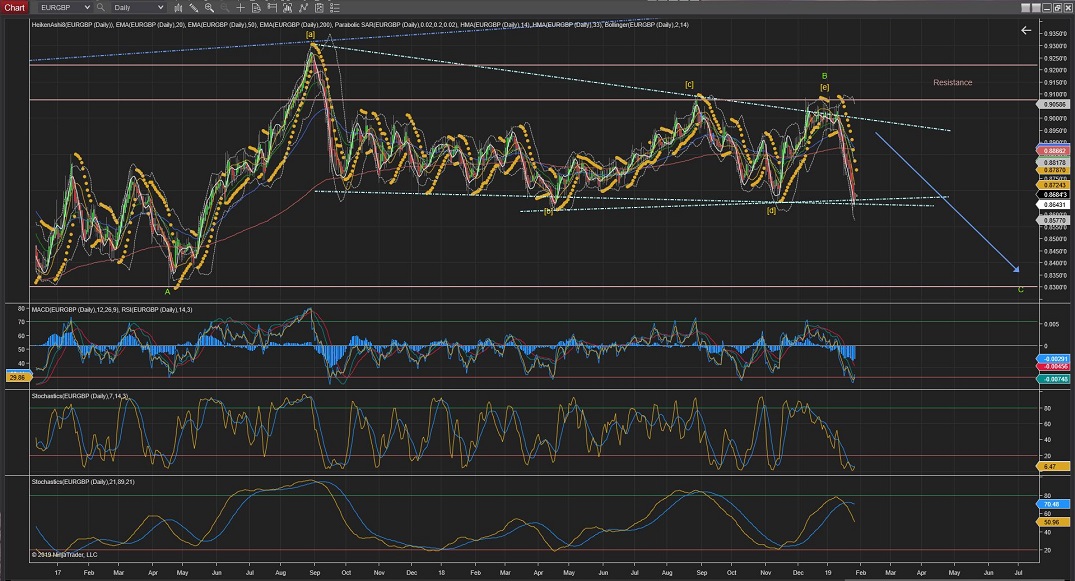Select the Stochastics 21,89,21 panel label
This screenshot has height=581, width=1075.
83,482
